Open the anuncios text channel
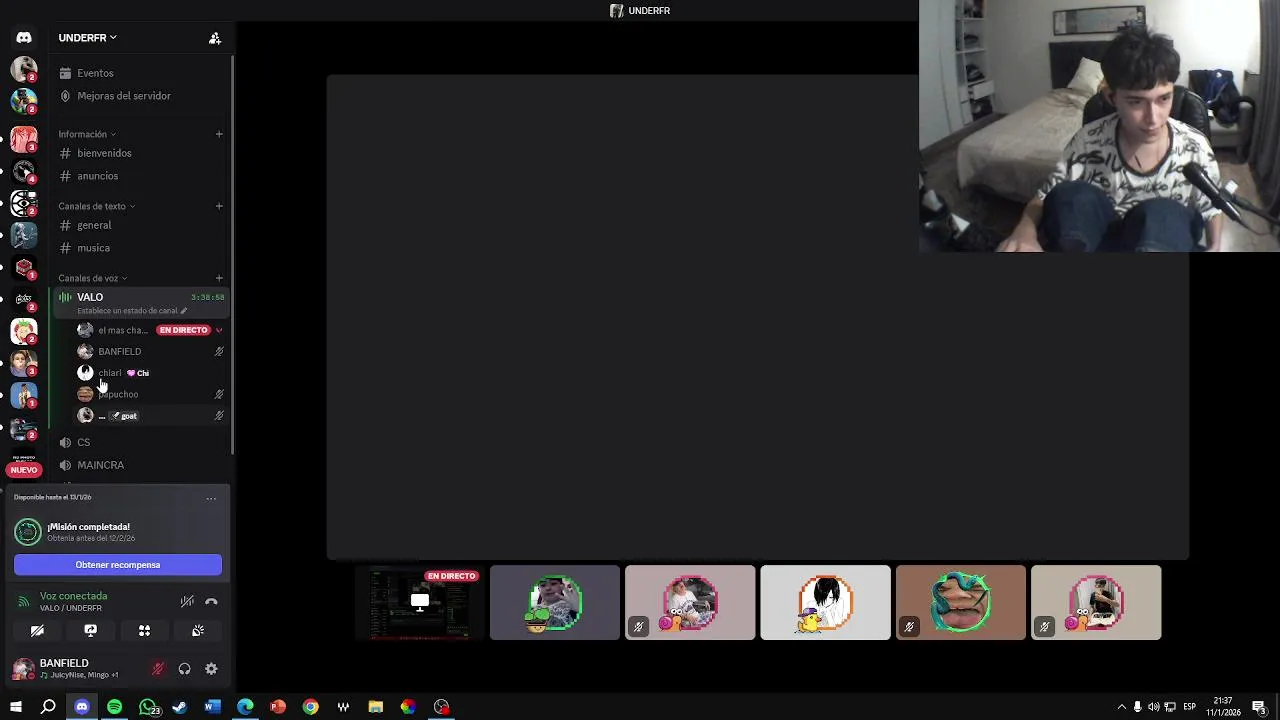1280x720 pixels. (x=141, y=176)
